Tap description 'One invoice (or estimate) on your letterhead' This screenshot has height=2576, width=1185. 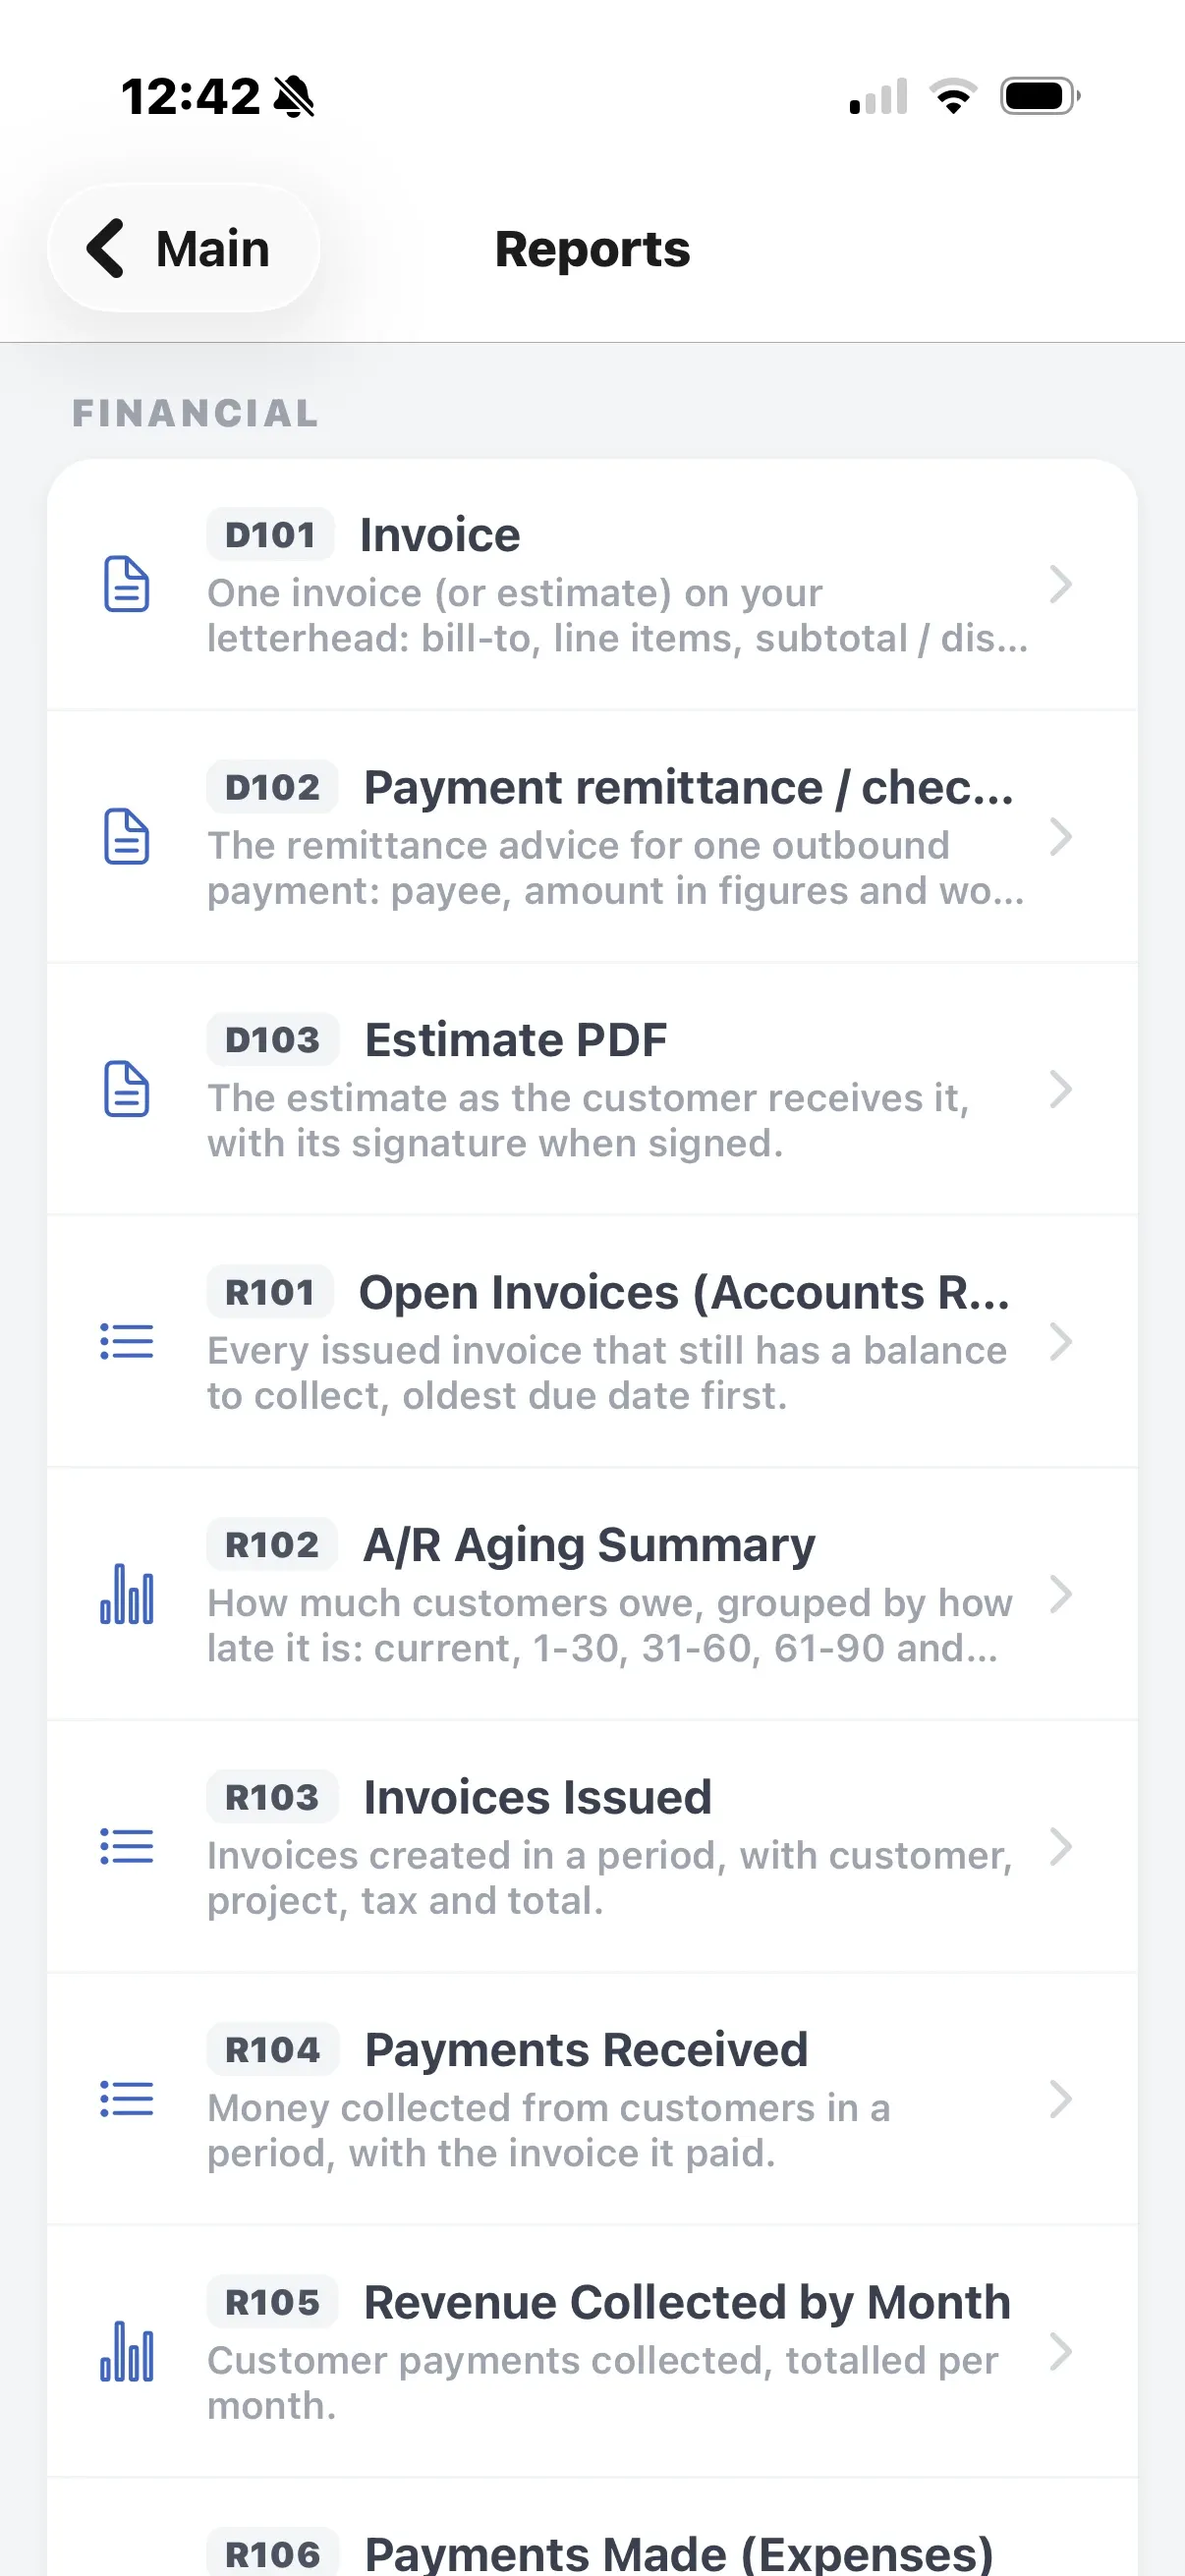coord(617,616)
